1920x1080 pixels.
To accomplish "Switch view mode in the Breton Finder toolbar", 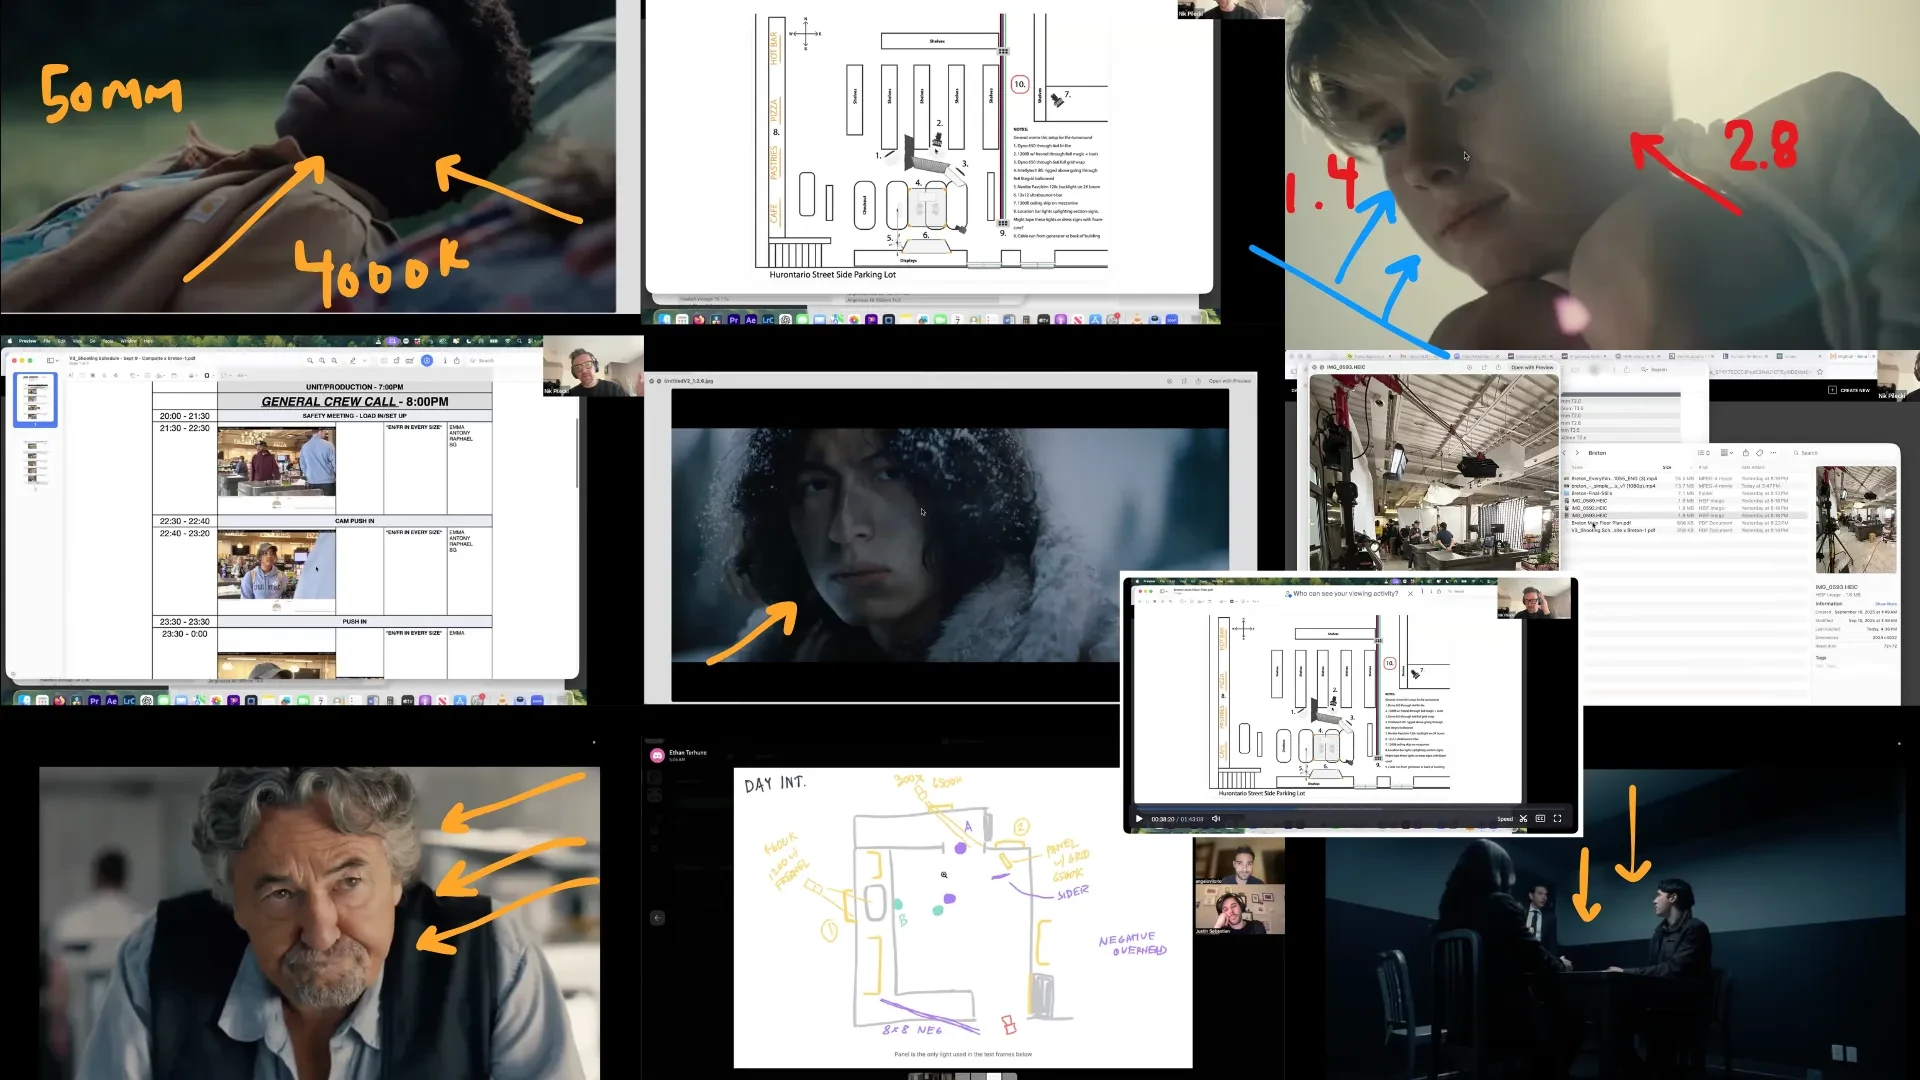I will pyautogui.click(x=1704, y=453).
